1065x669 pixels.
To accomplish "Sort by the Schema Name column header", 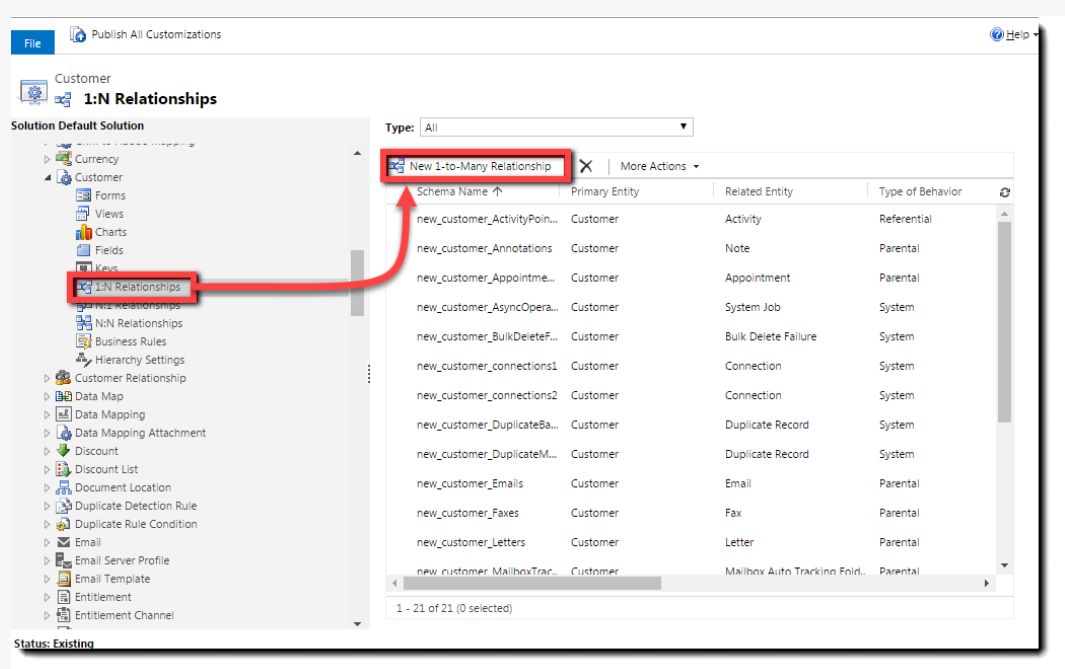I will tap(459, 192).
